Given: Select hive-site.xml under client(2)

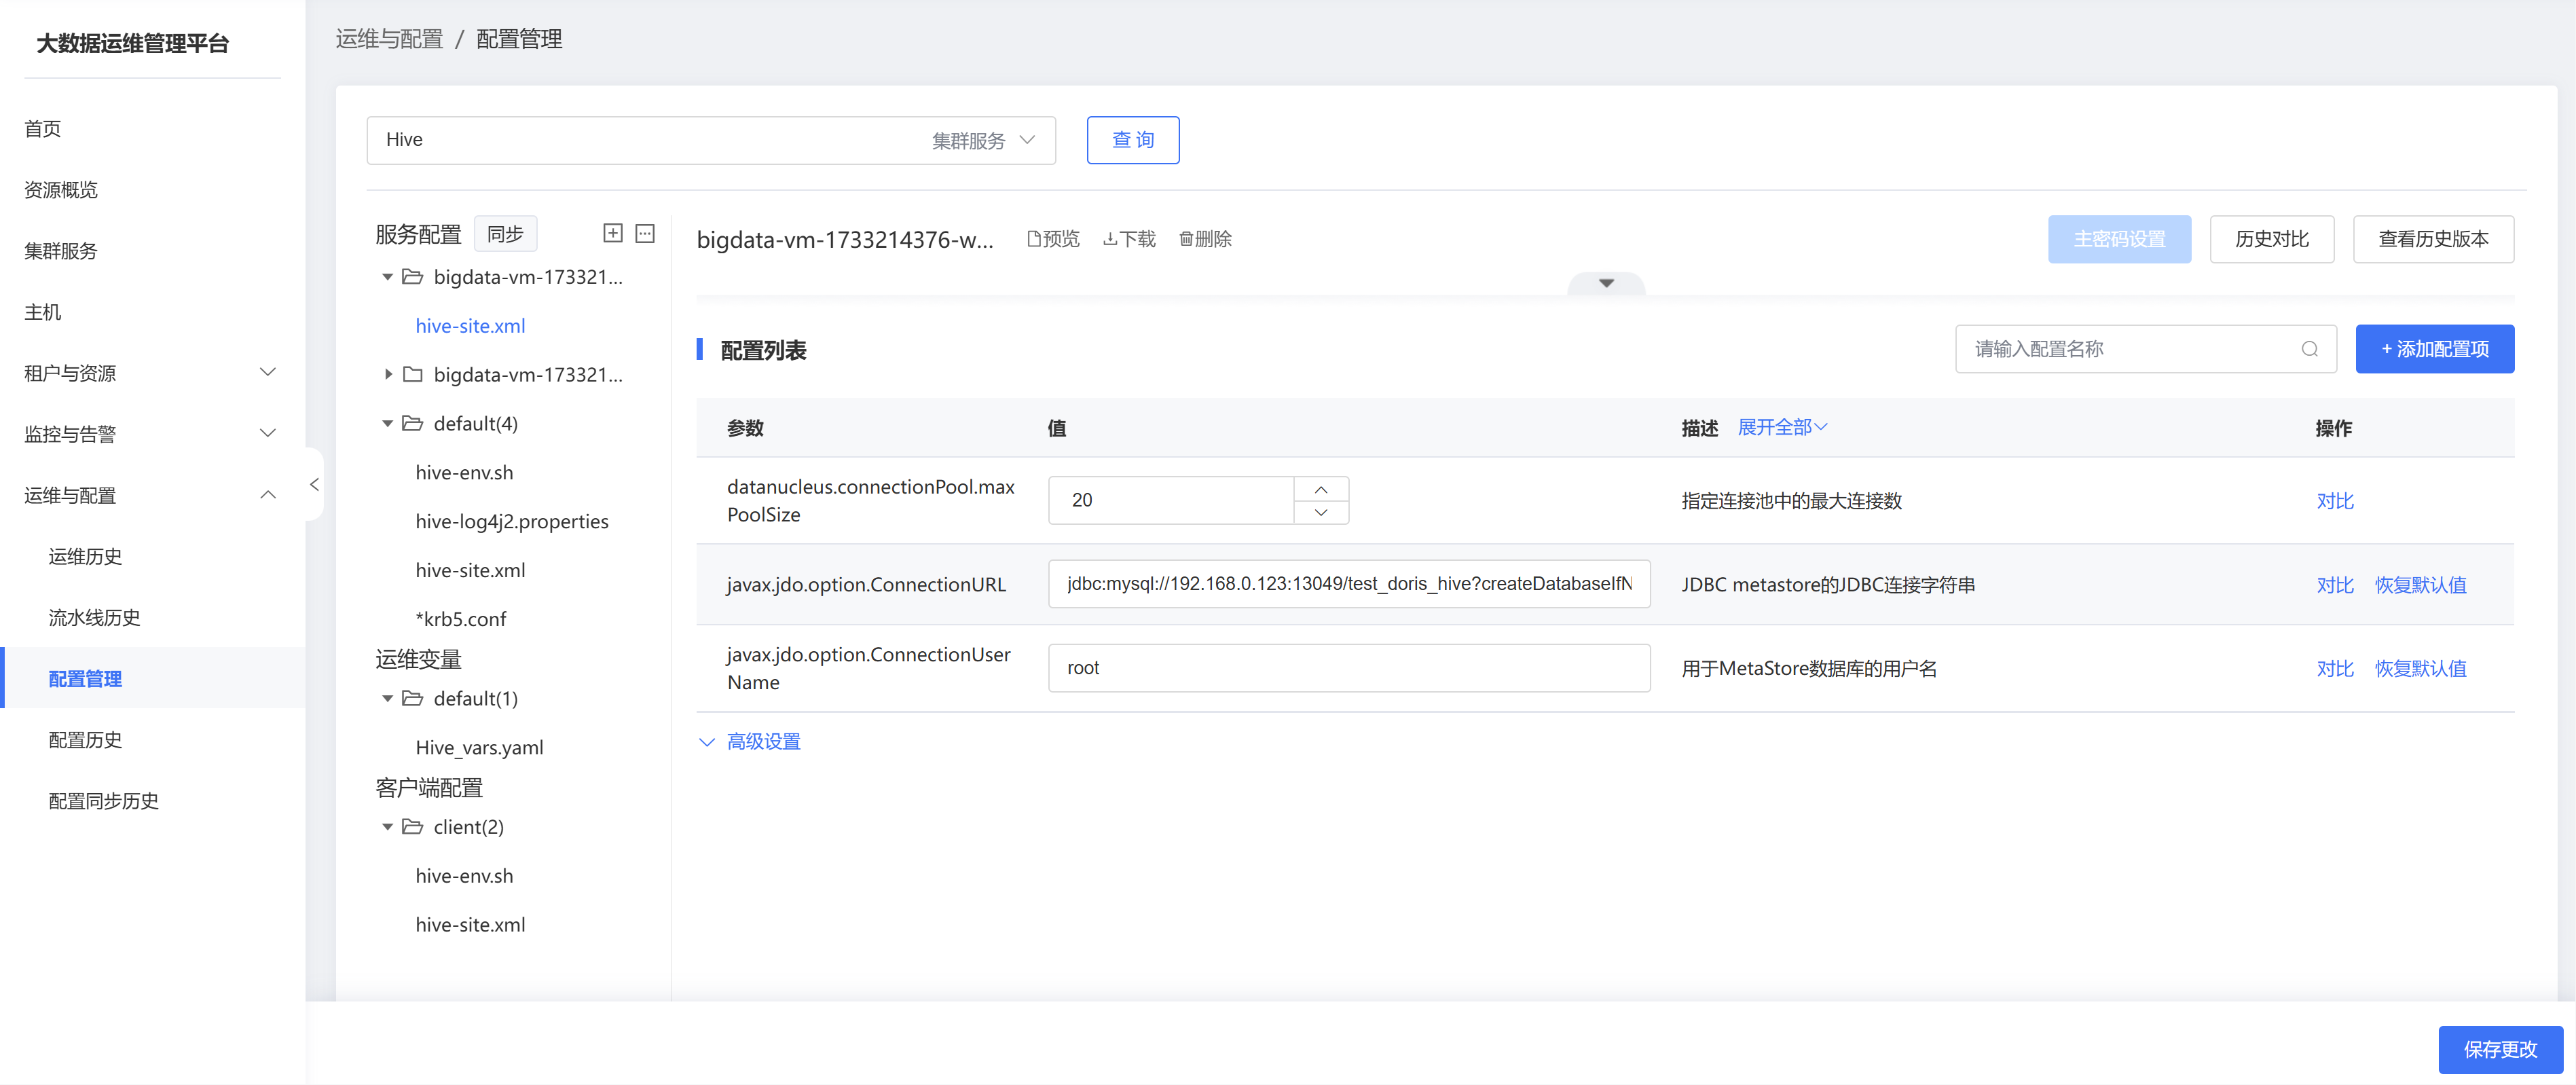Looking at the screenshot, I should 470,925.
